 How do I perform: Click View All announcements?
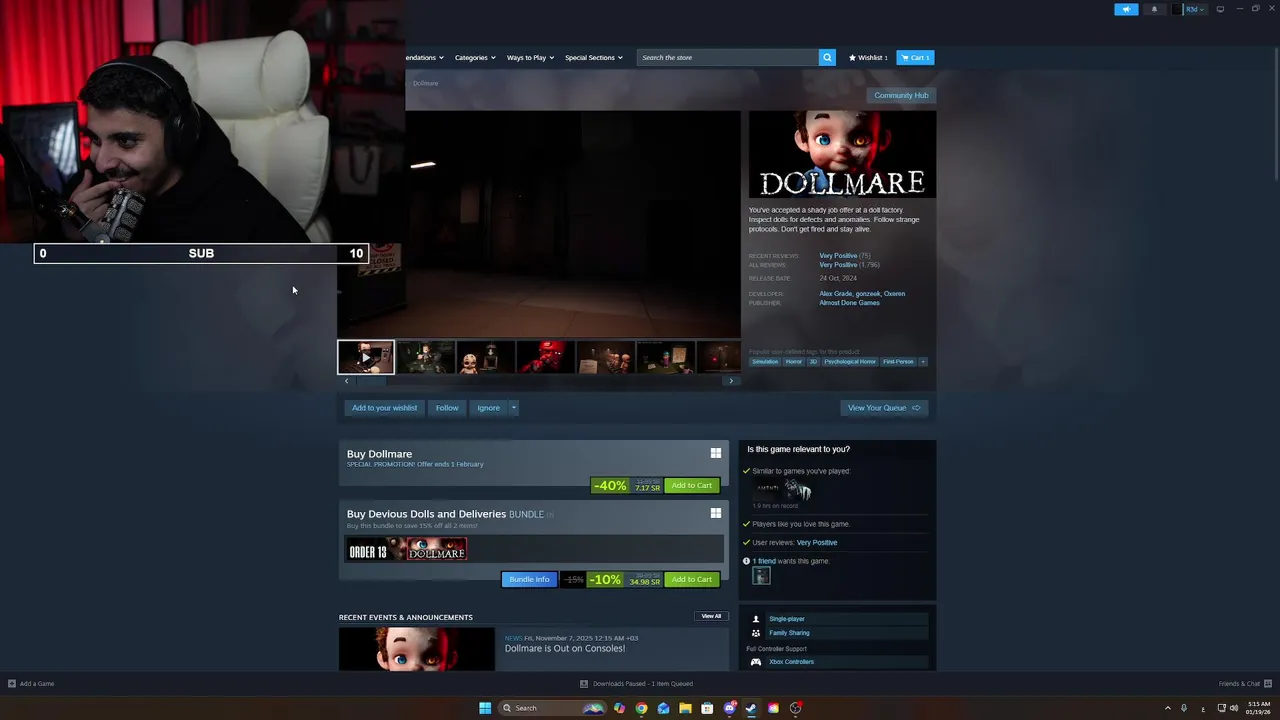pyautogui.click(x=711, y=616)
